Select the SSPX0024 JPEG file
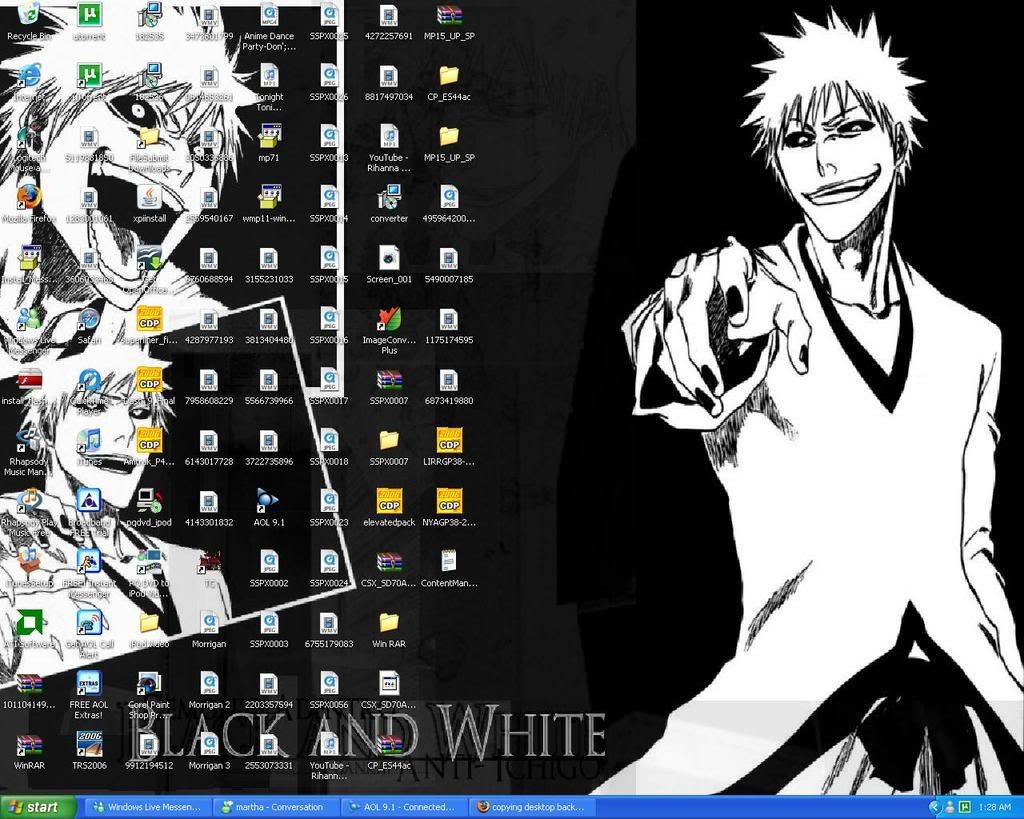This screenshot has height=819, width=1024. point(329,568)
